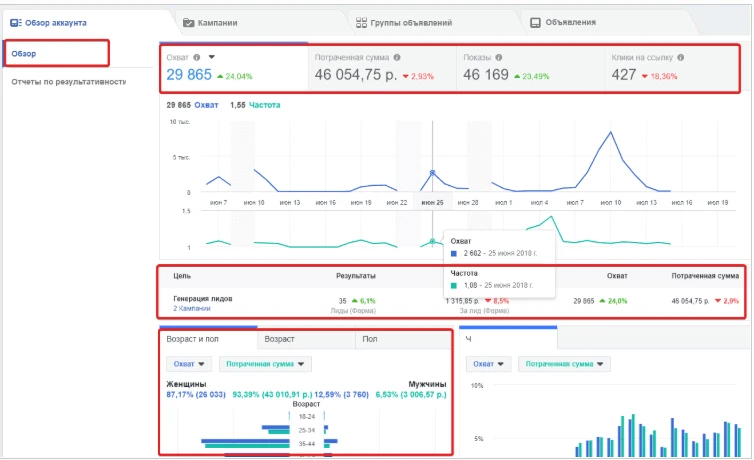Select the 46 054,75 р. spend metric card
This screenshot has width=754, height=460.
[x=382, y=68]
